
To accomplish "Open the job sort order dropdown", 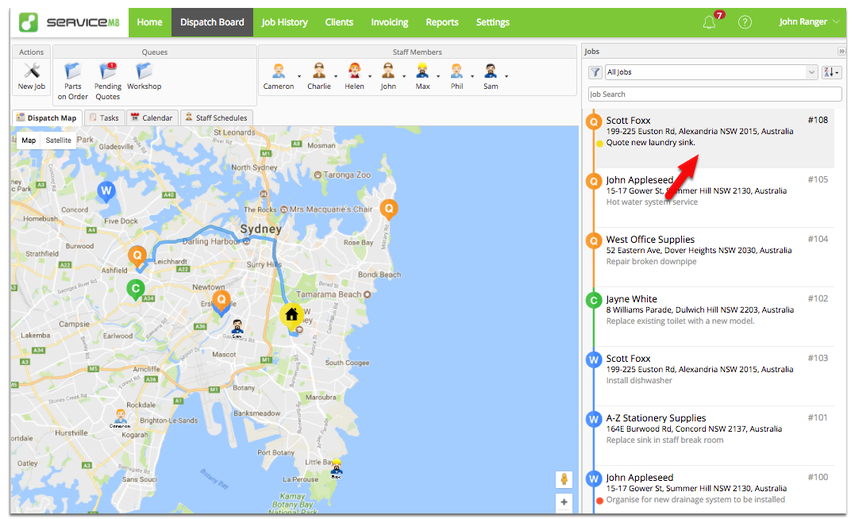I will [x=832, y=72].
